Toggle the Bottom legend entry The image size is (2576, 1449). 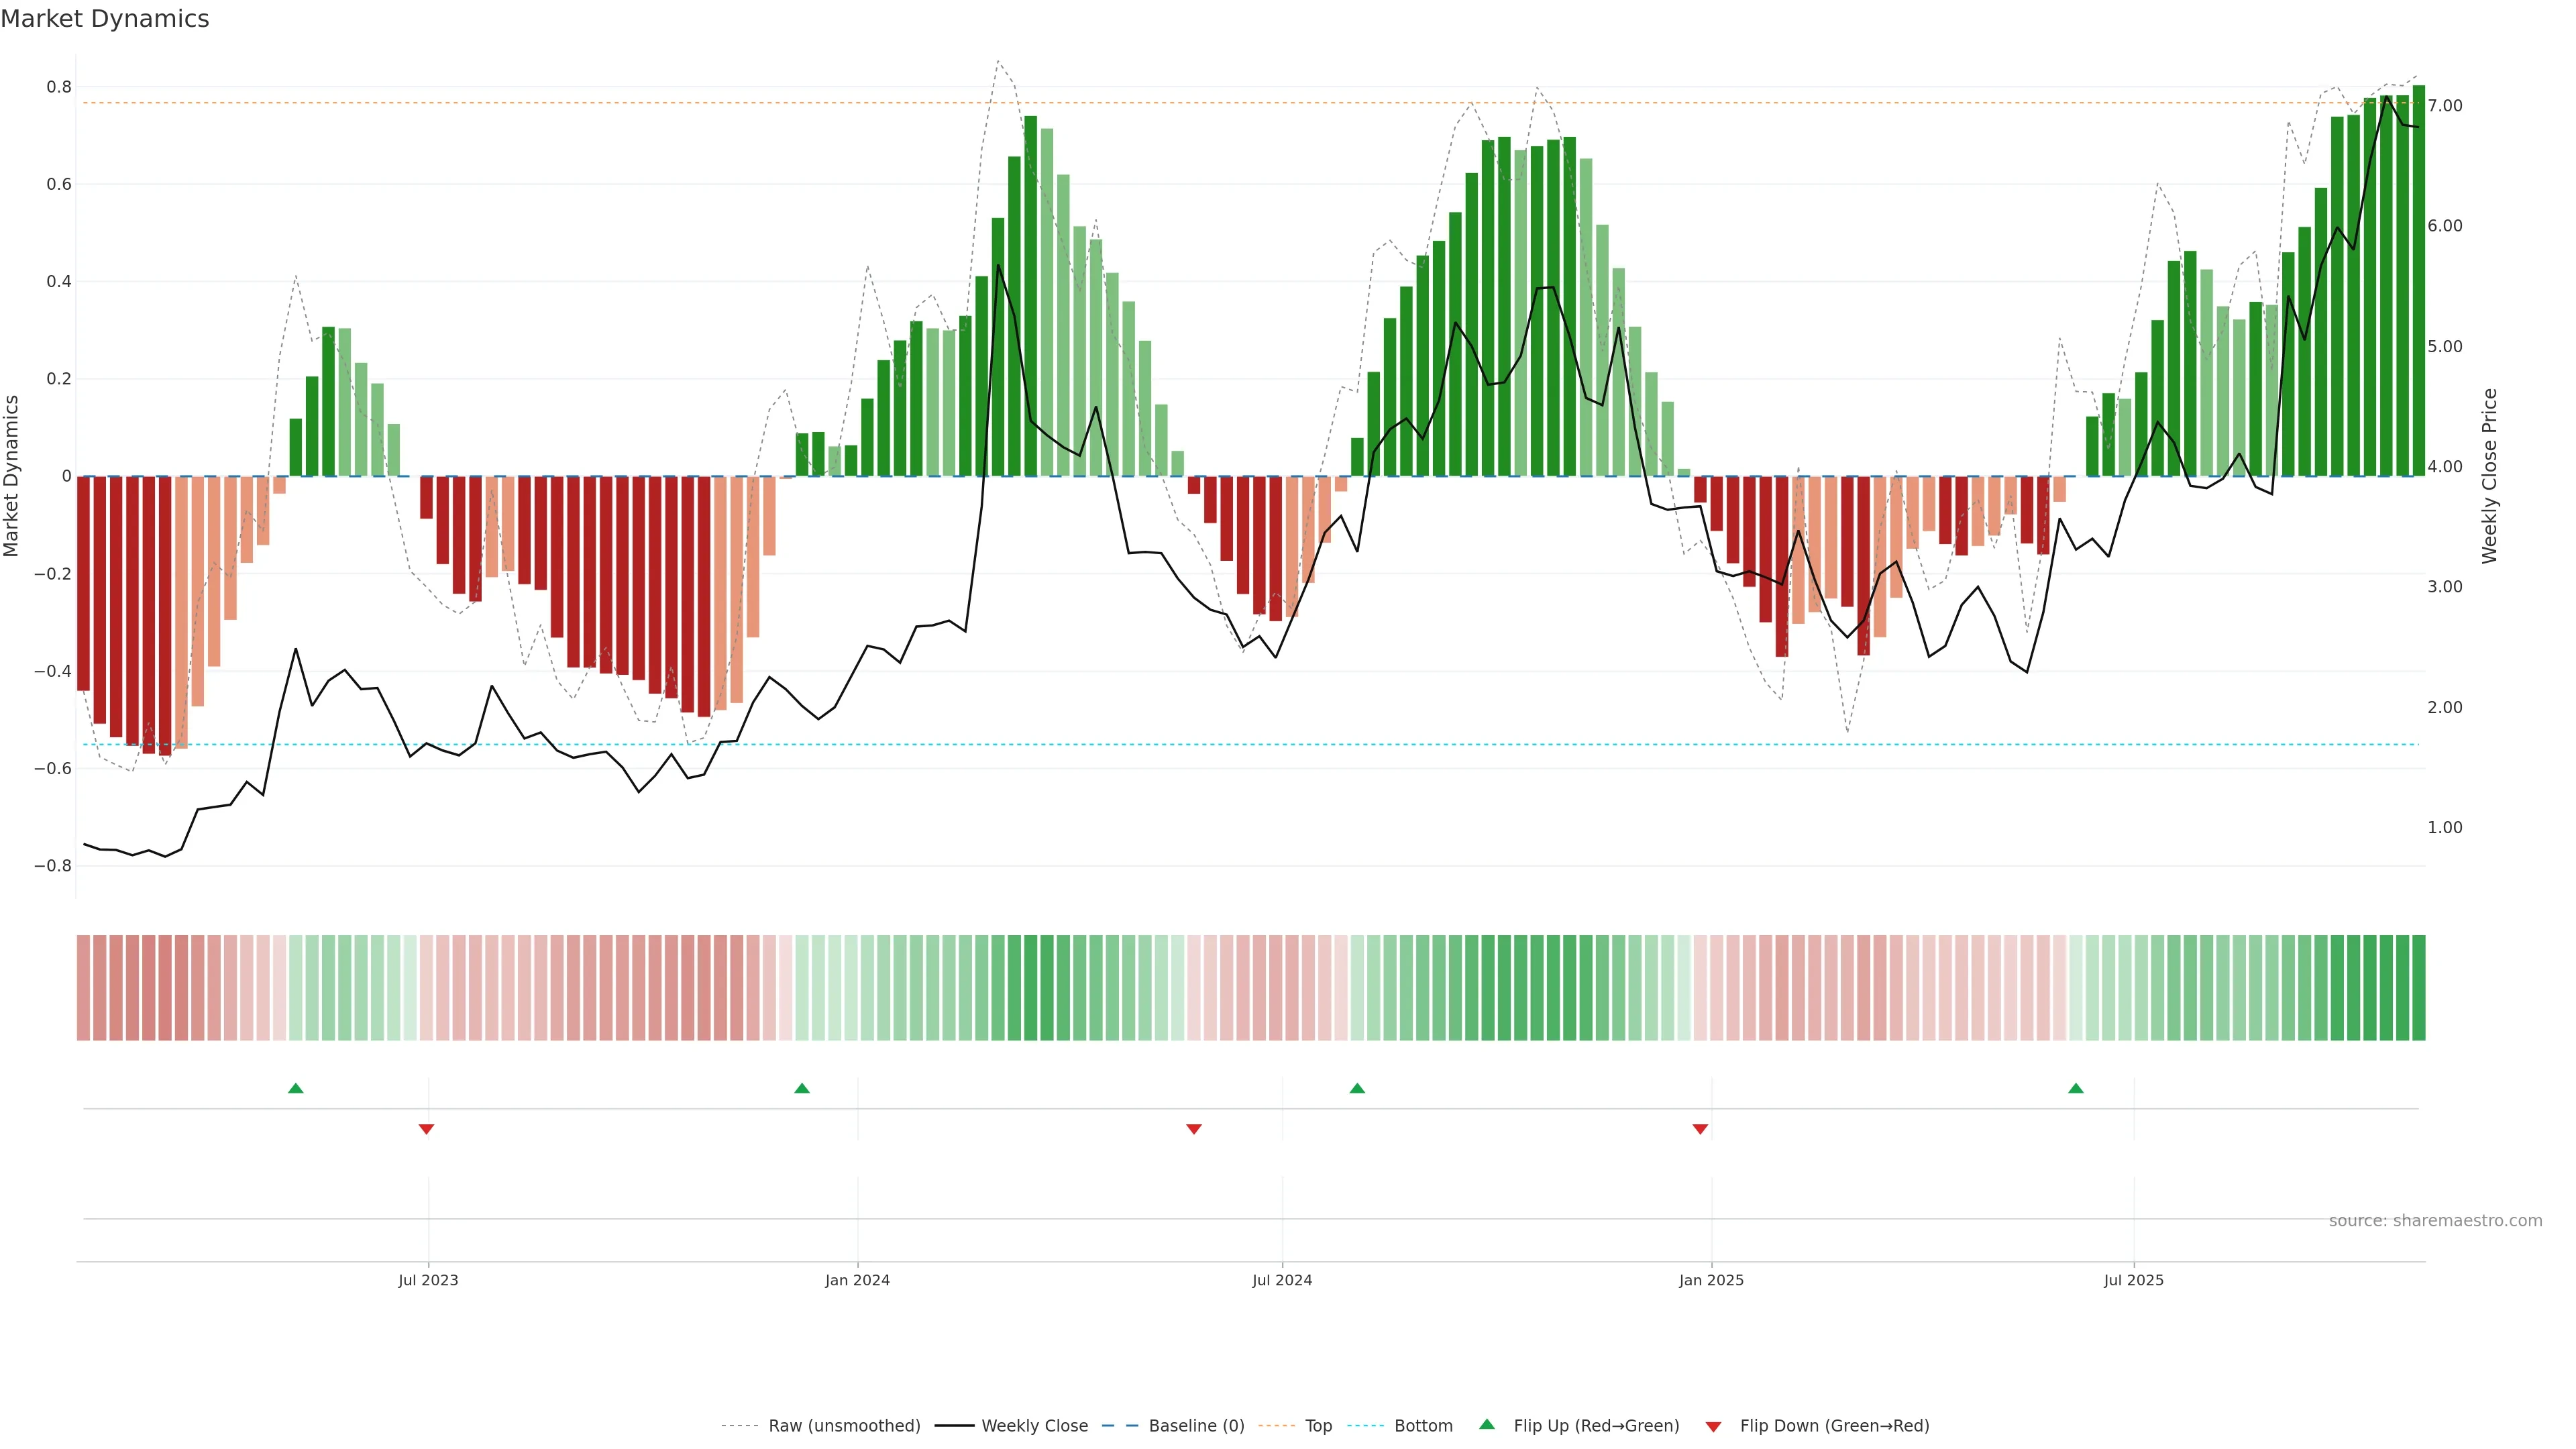pyautogui.click(x=1423, y=1426)
